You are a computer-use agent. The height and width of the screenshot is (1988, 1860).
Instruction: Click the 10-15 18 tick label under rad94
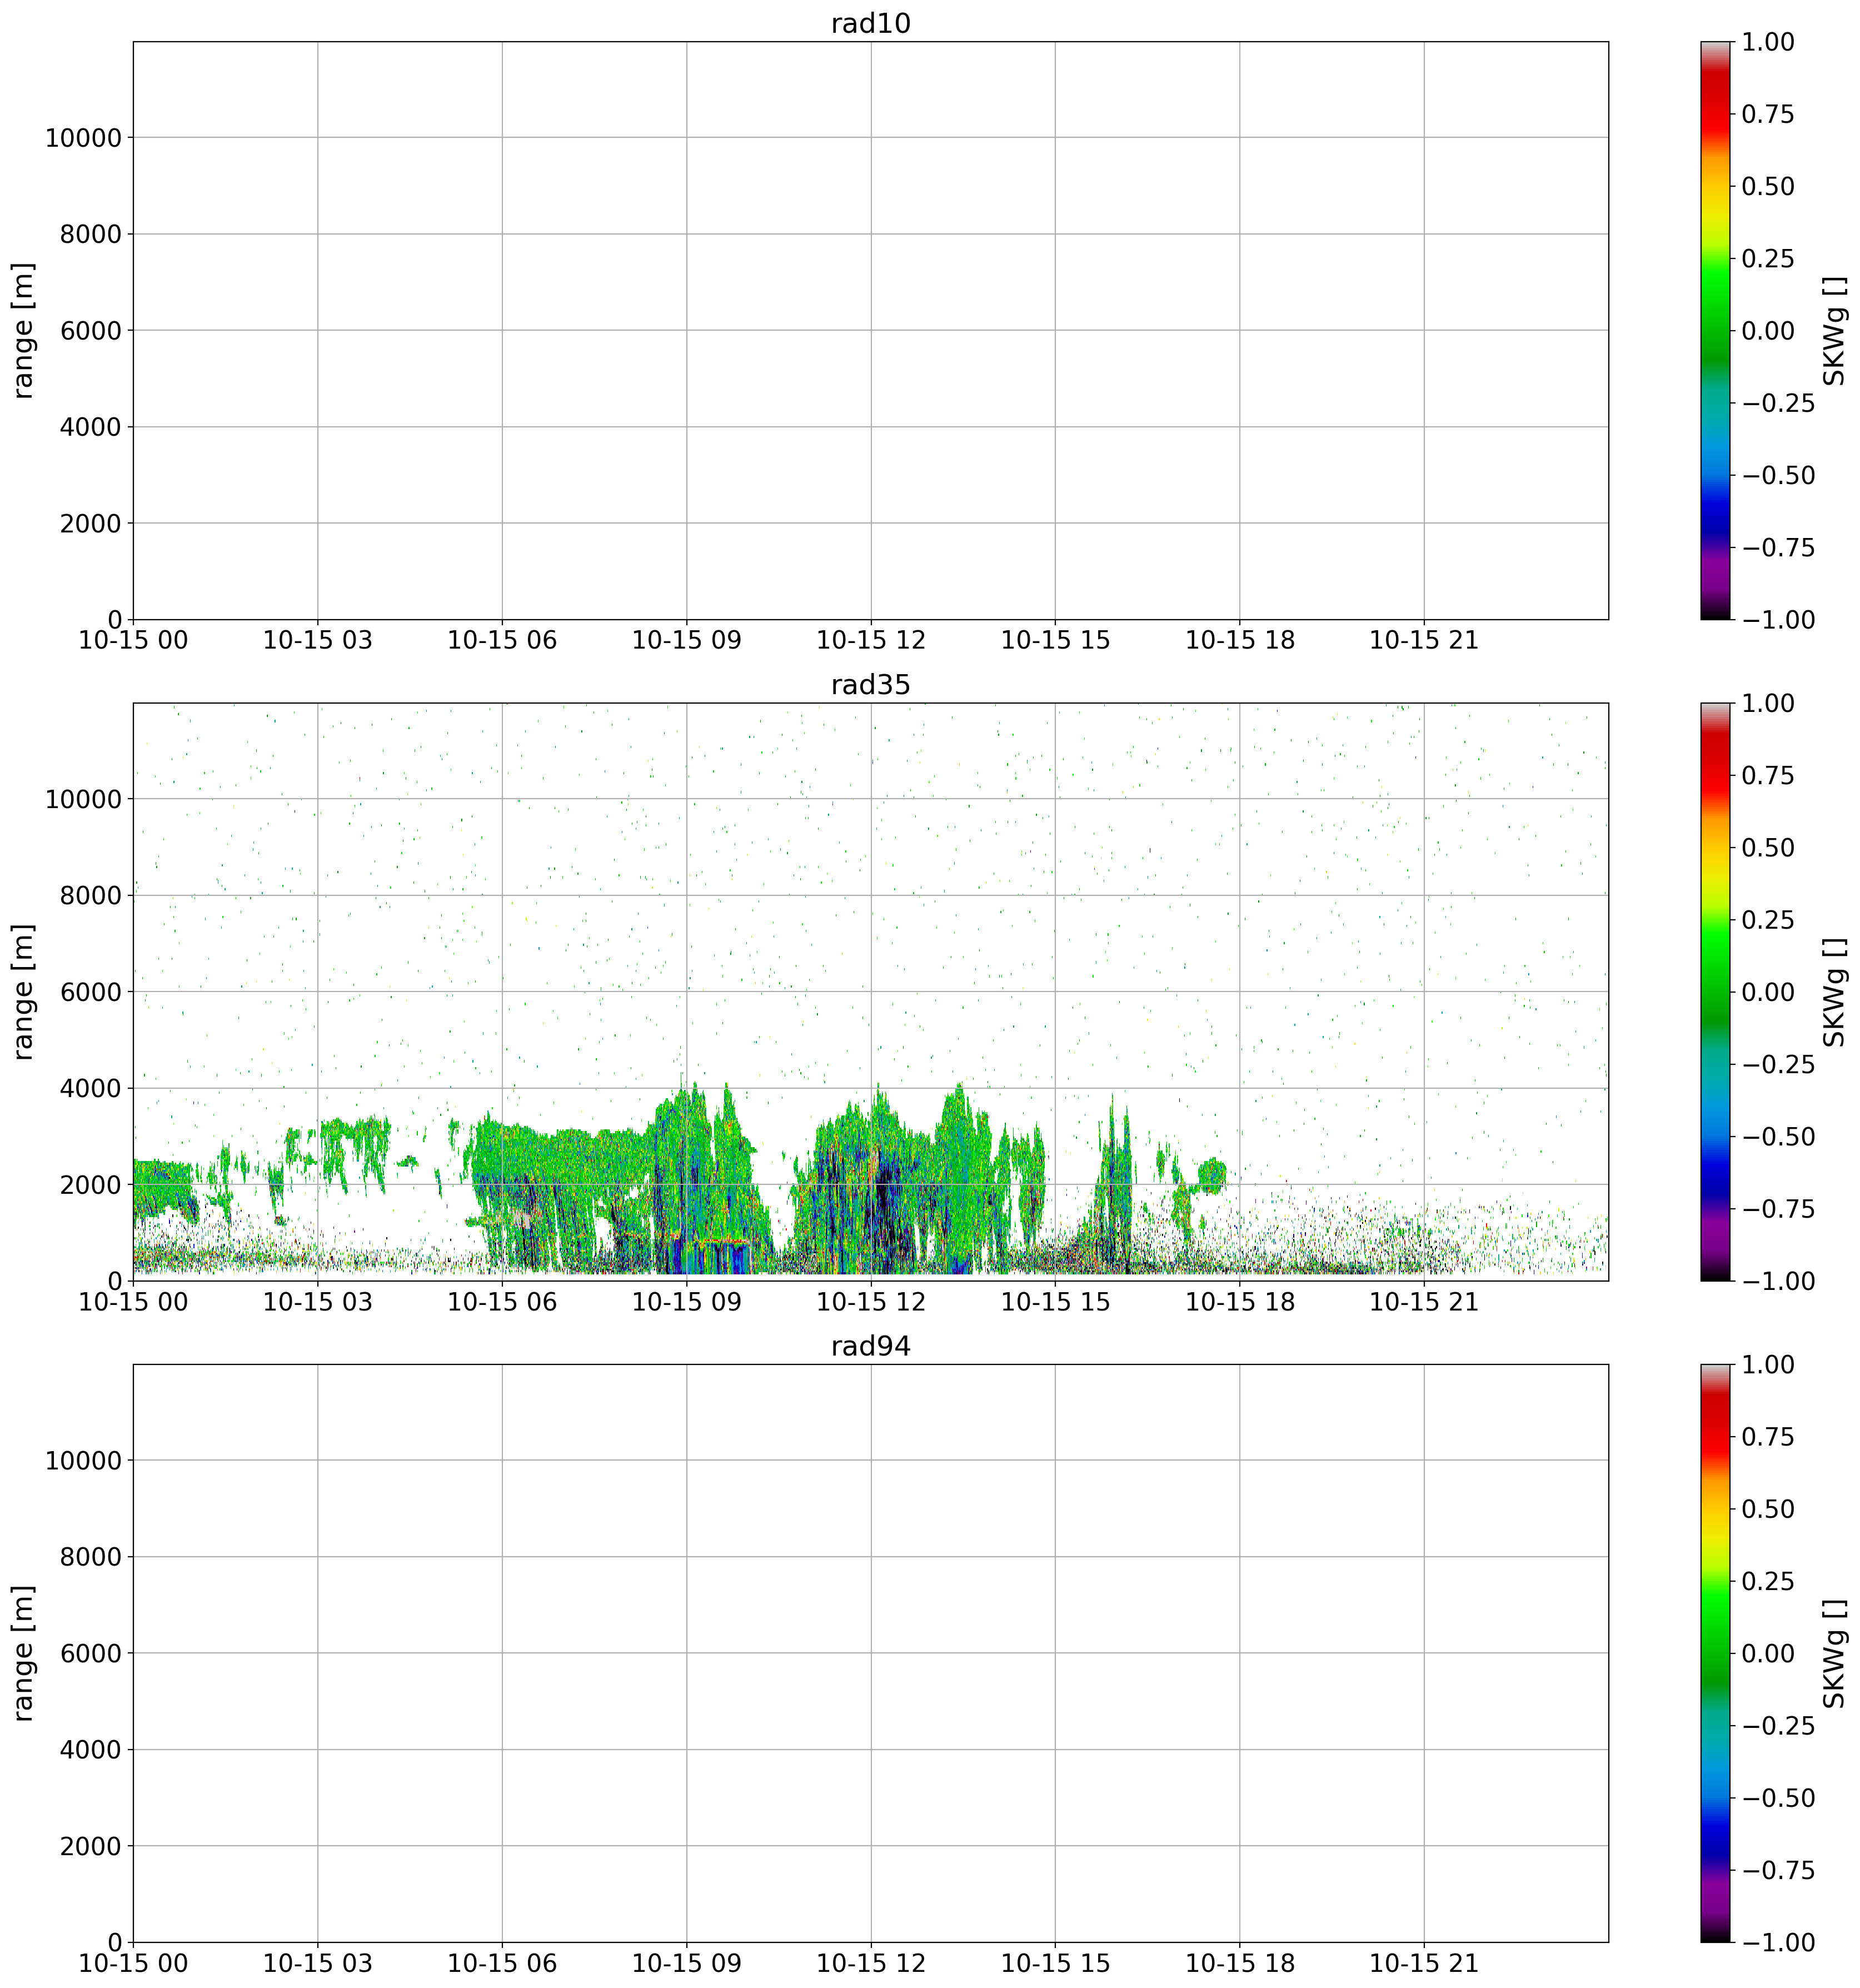point(1239,1963)
